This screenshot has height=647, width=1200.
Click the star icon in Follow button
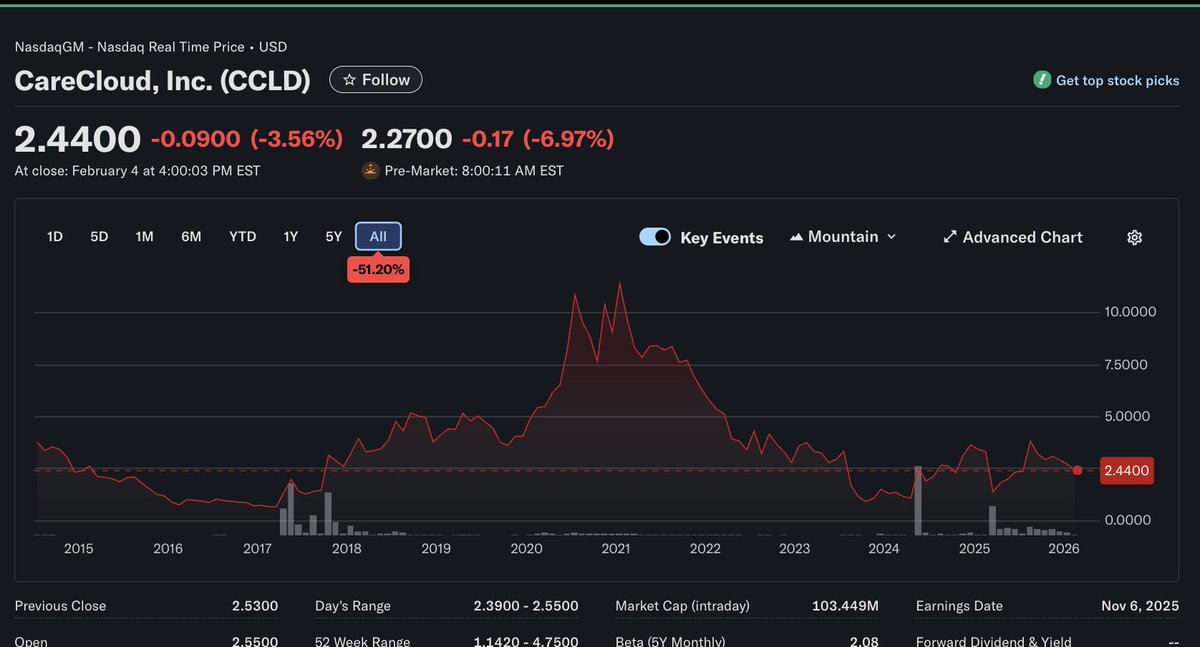pos(349,80)
